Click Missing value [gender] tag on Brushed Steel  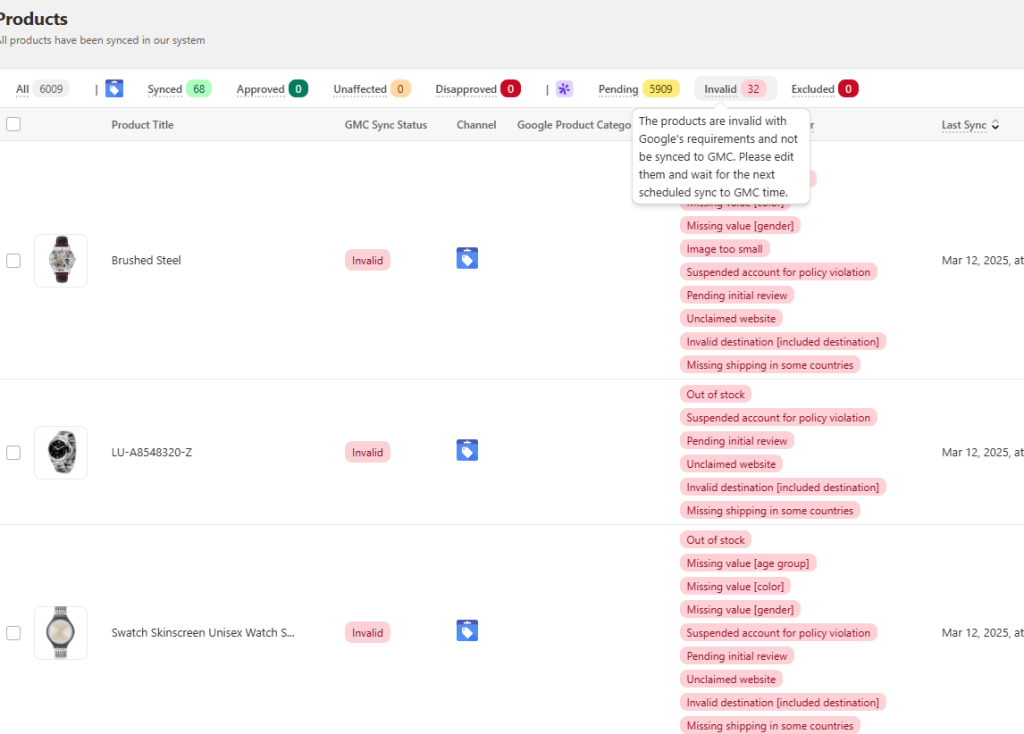point(740,226)
